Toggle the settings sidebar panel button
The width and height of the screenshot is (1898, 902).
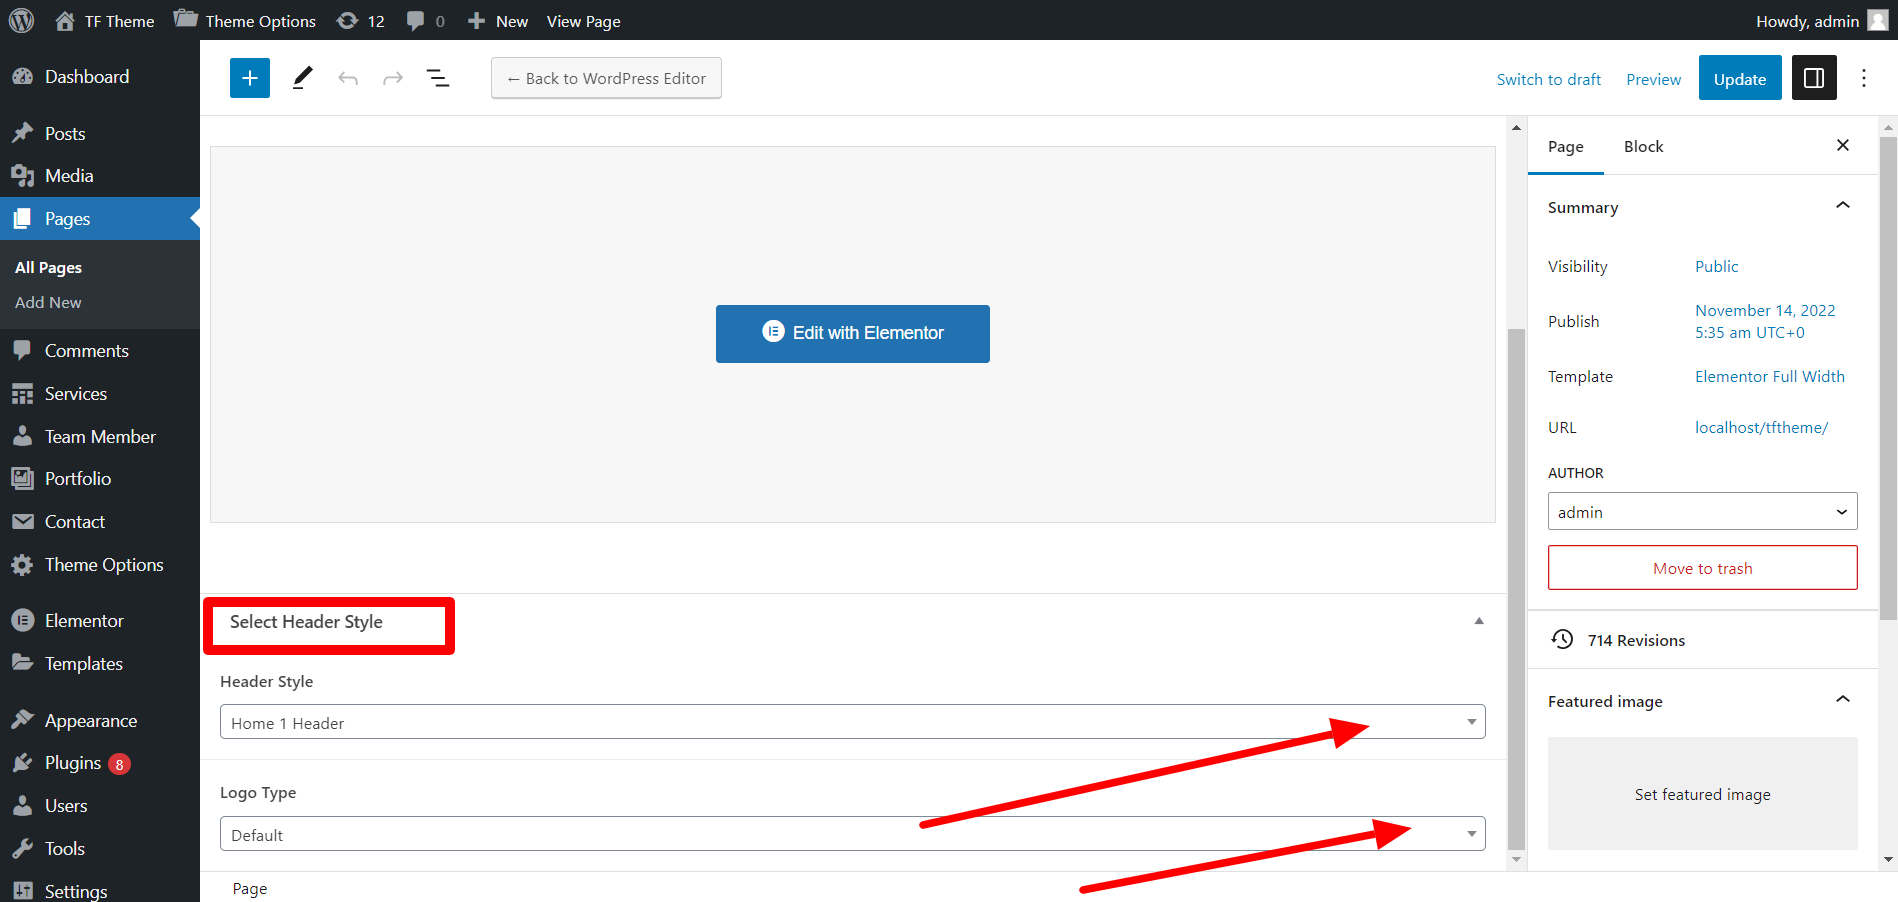coord(1814,78)
